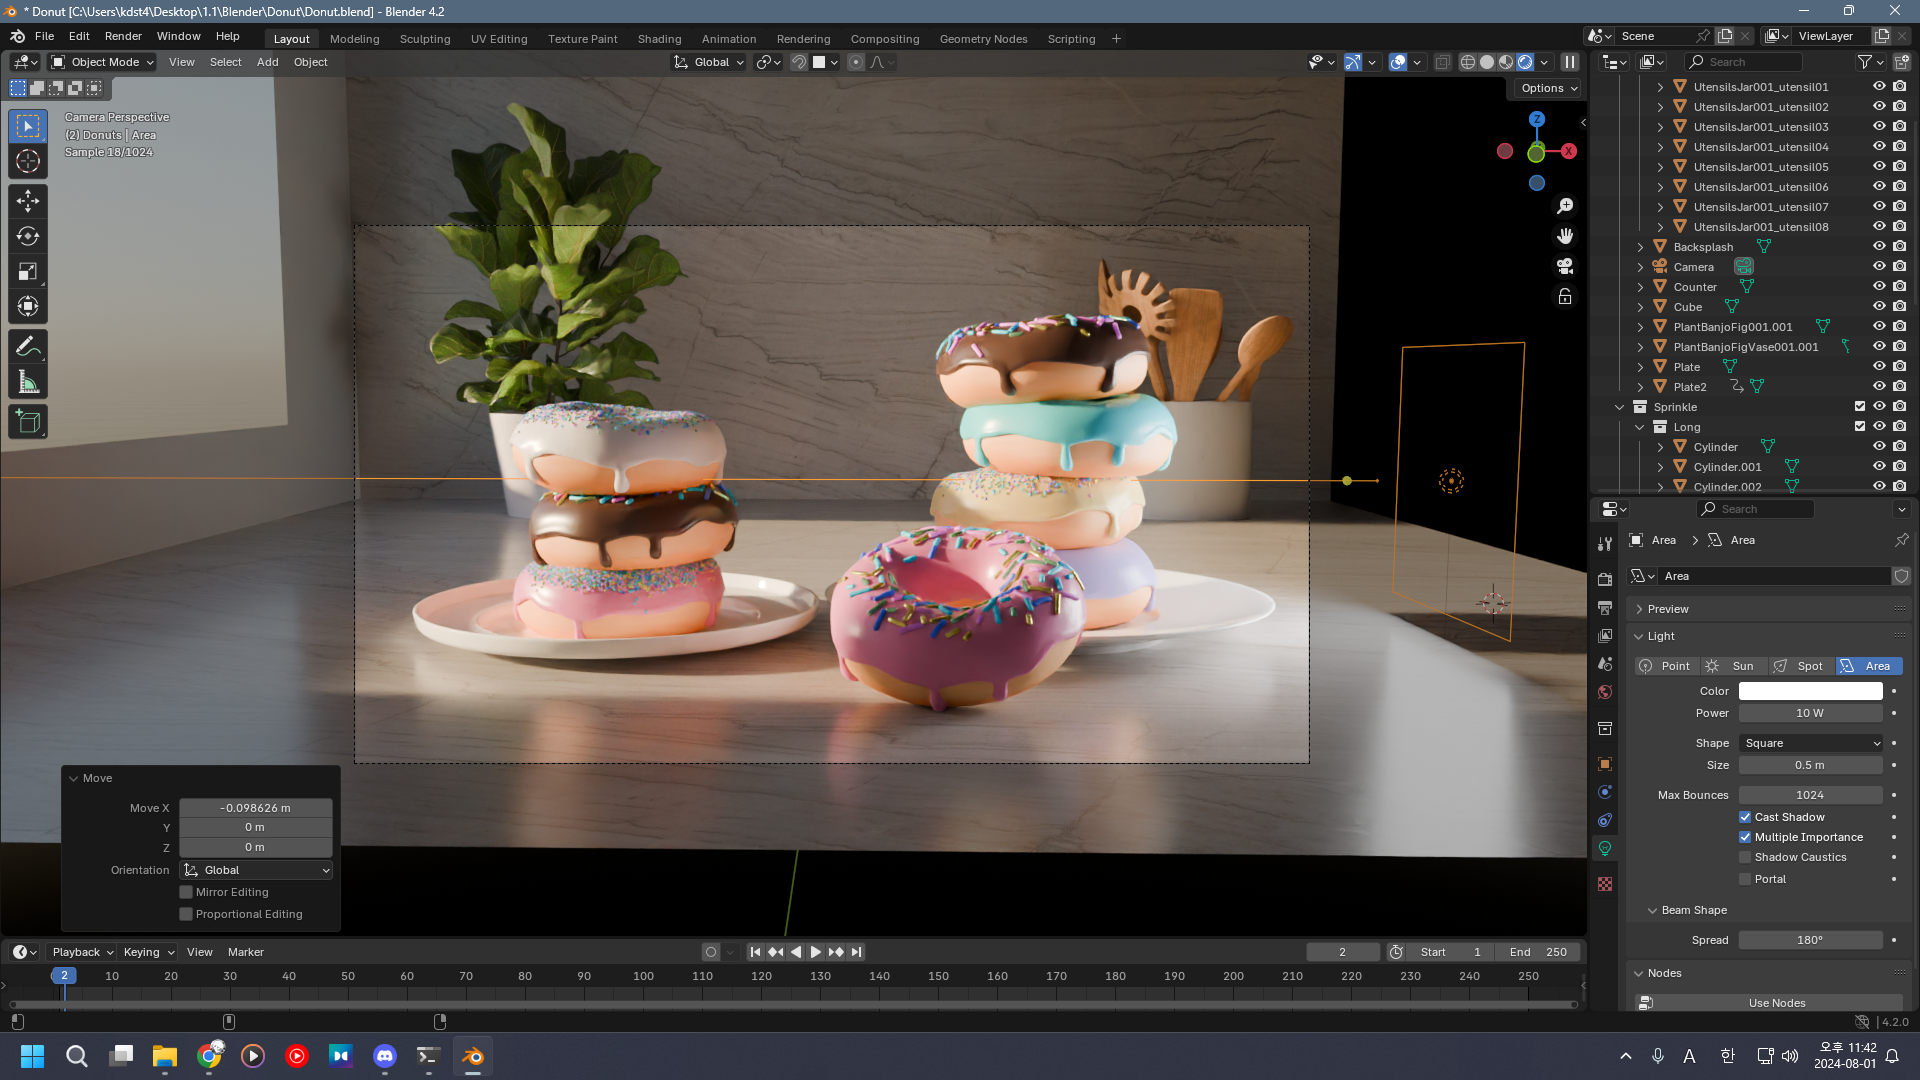The image size is (1920, 1080).
Task: Click the Use Nodes button
Action: click(x=1776, y=1003)
